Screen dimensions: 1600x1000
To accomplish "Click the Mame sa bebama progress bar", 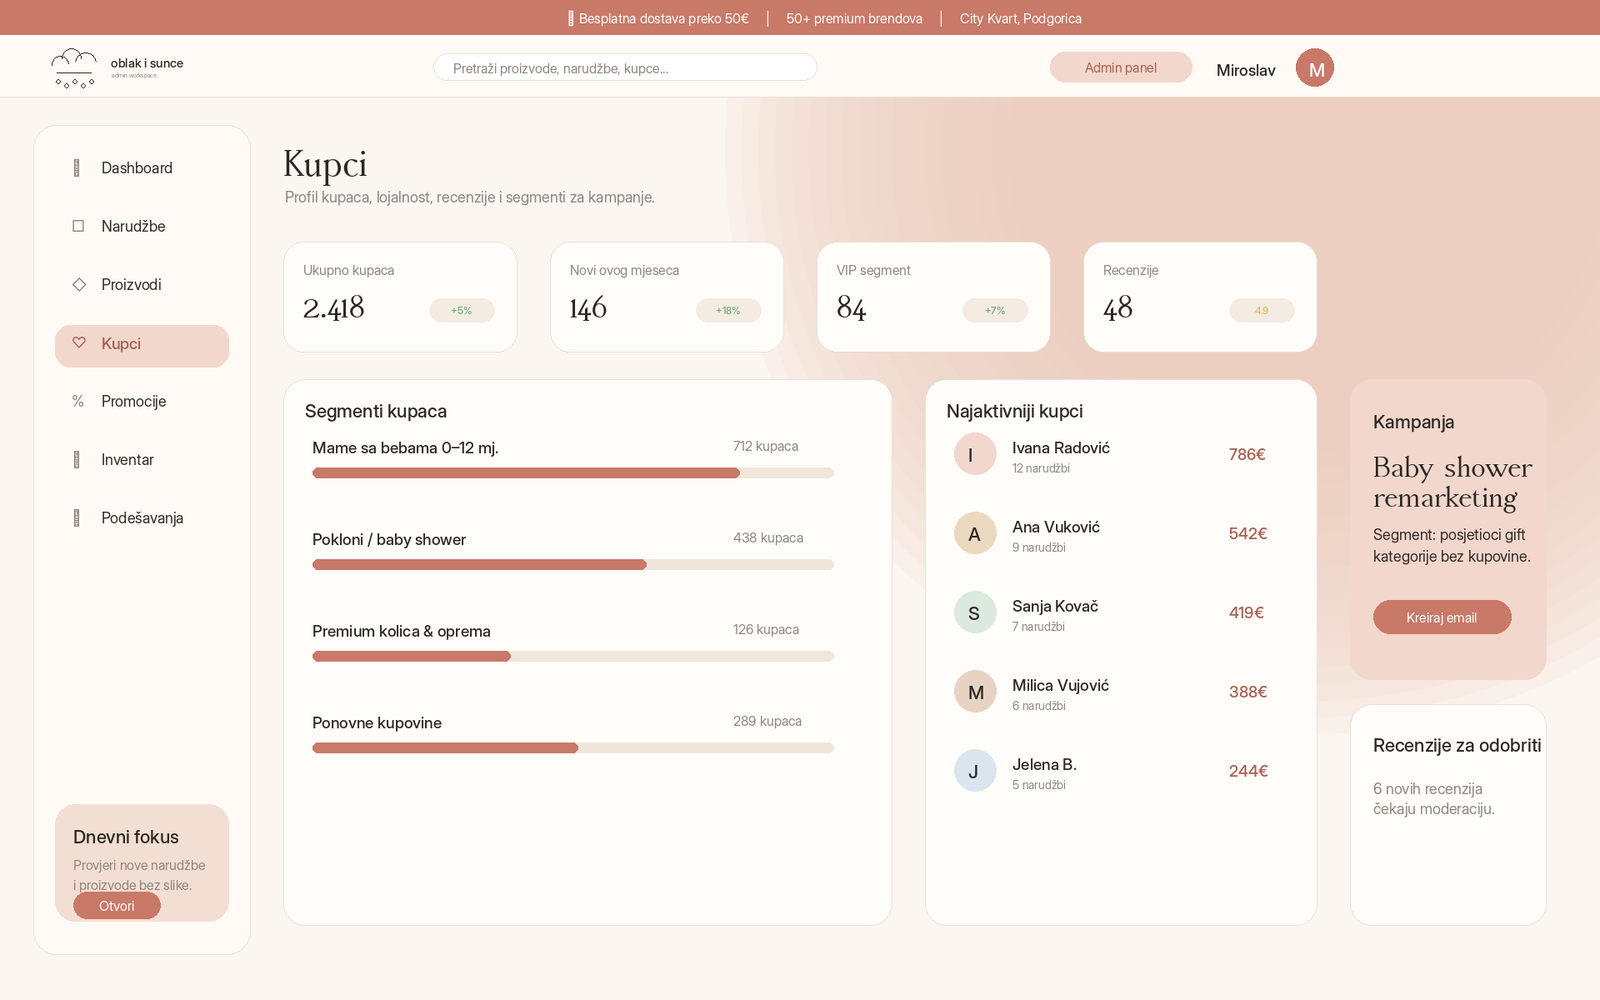I will [x=573, y=473].
